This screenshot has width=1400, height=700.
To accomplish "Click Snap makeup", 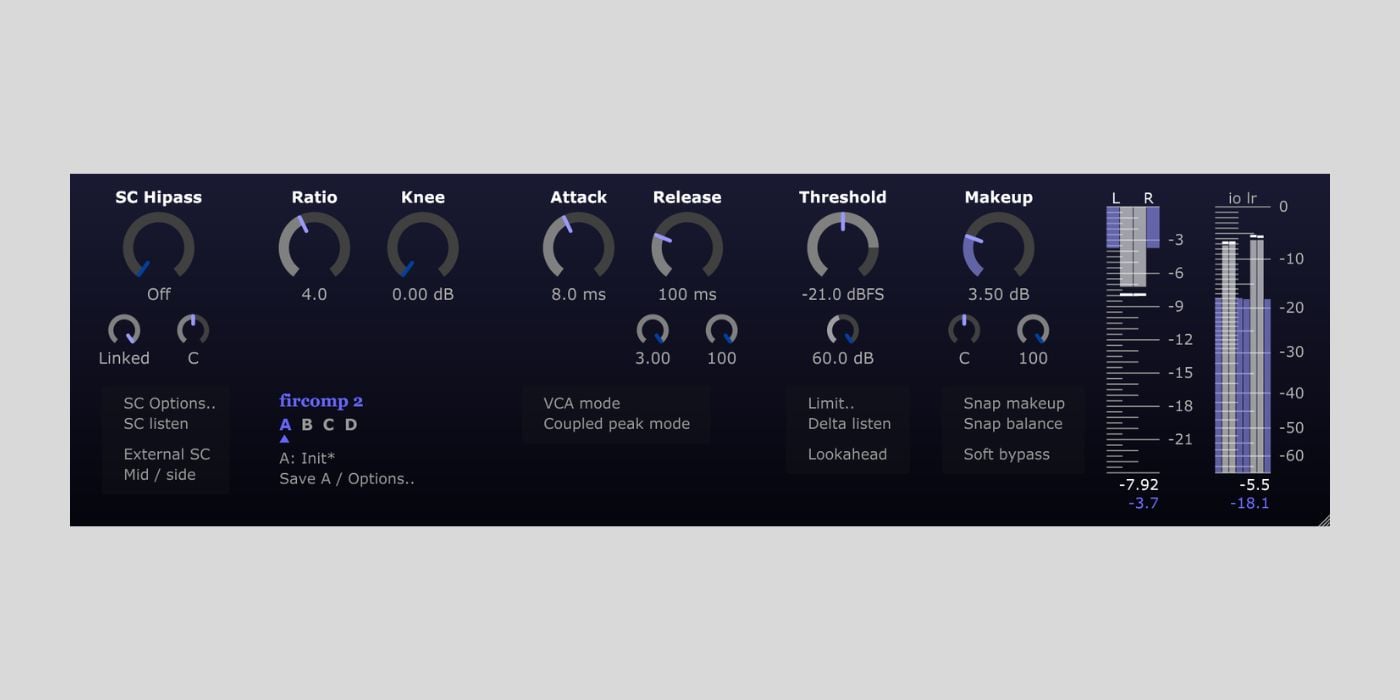I will pyautogui.click(x=1014, y=403).
